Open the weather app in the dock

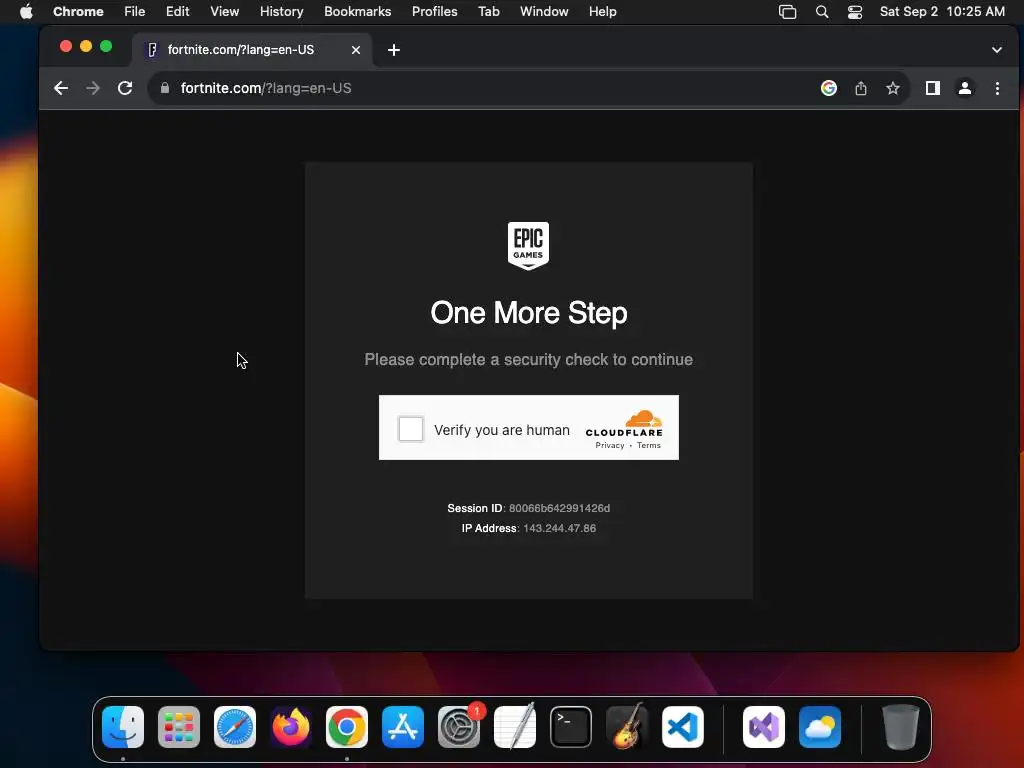point(820,727)
